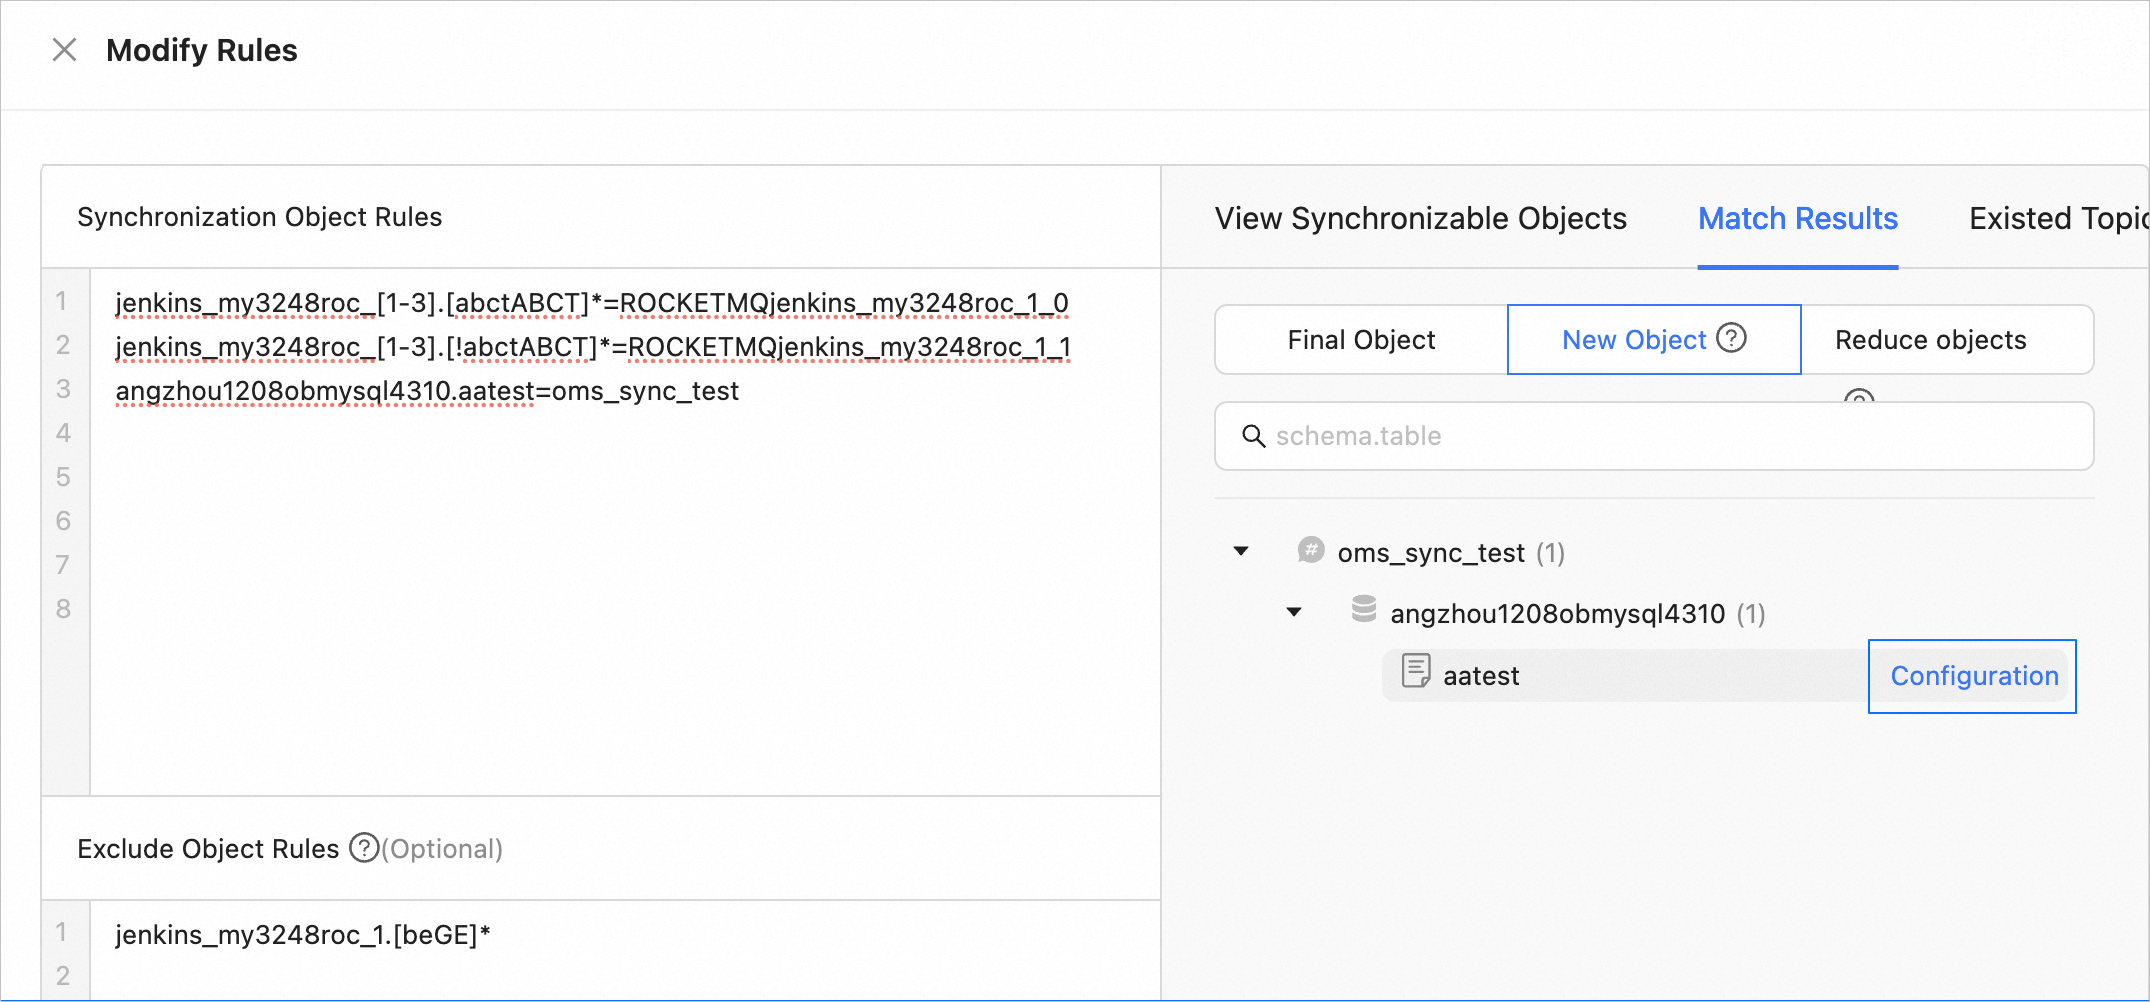Click the aatest table icon

(x=1415, y=671)
